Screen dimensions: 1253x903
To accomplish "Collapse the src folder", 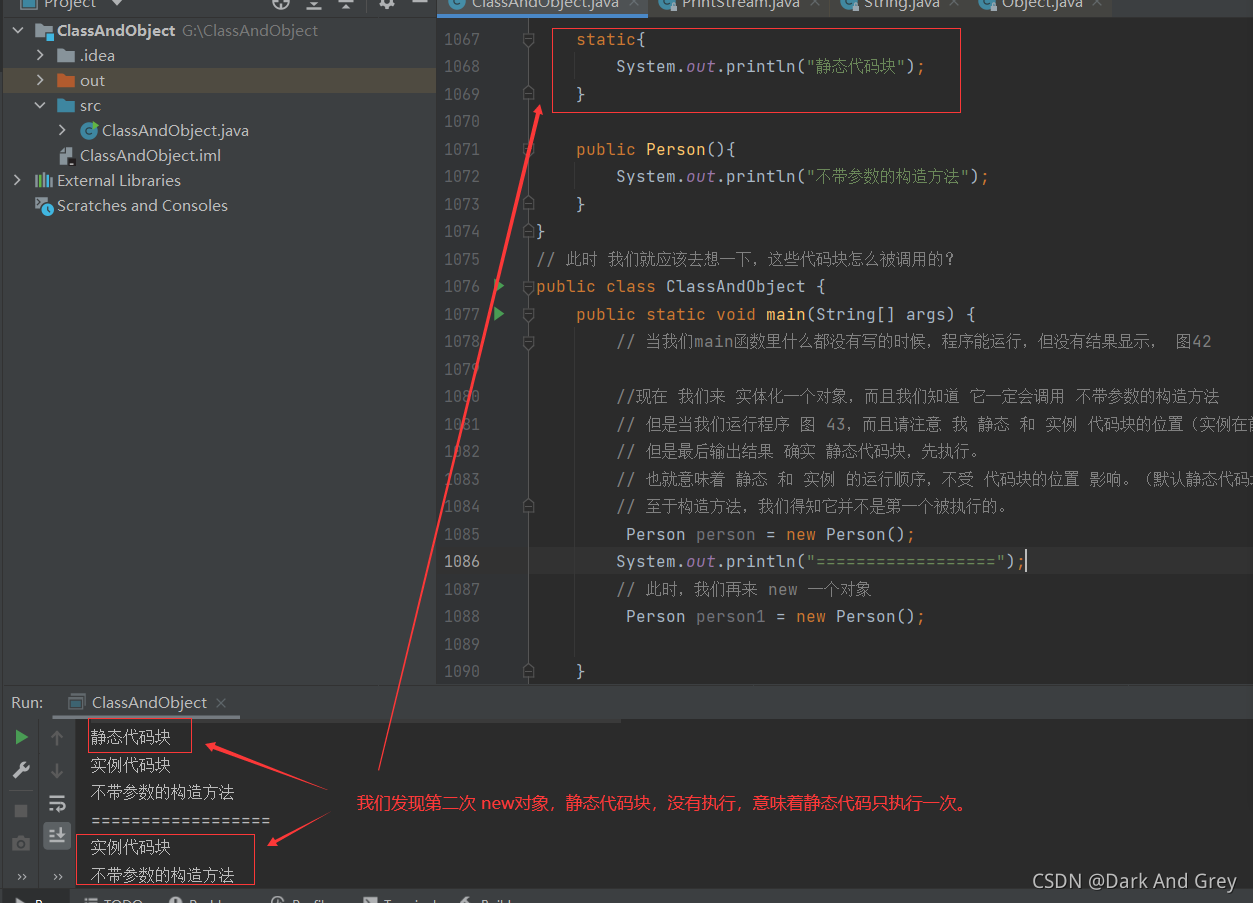I will point(40,106).
